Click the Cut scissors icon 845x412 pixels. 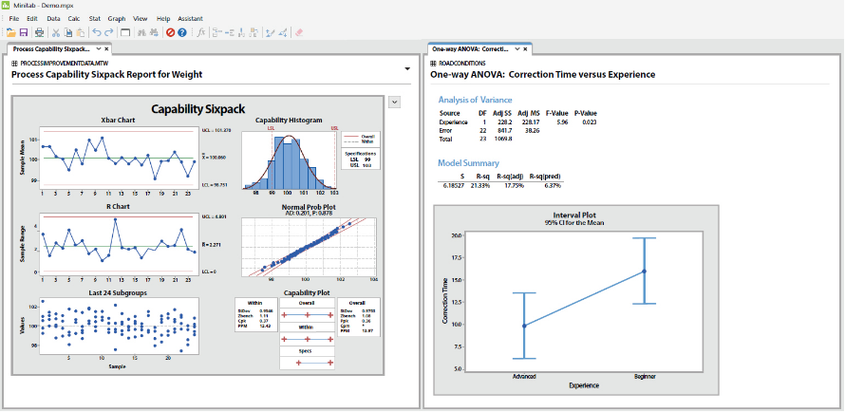[x=56, y=33]
